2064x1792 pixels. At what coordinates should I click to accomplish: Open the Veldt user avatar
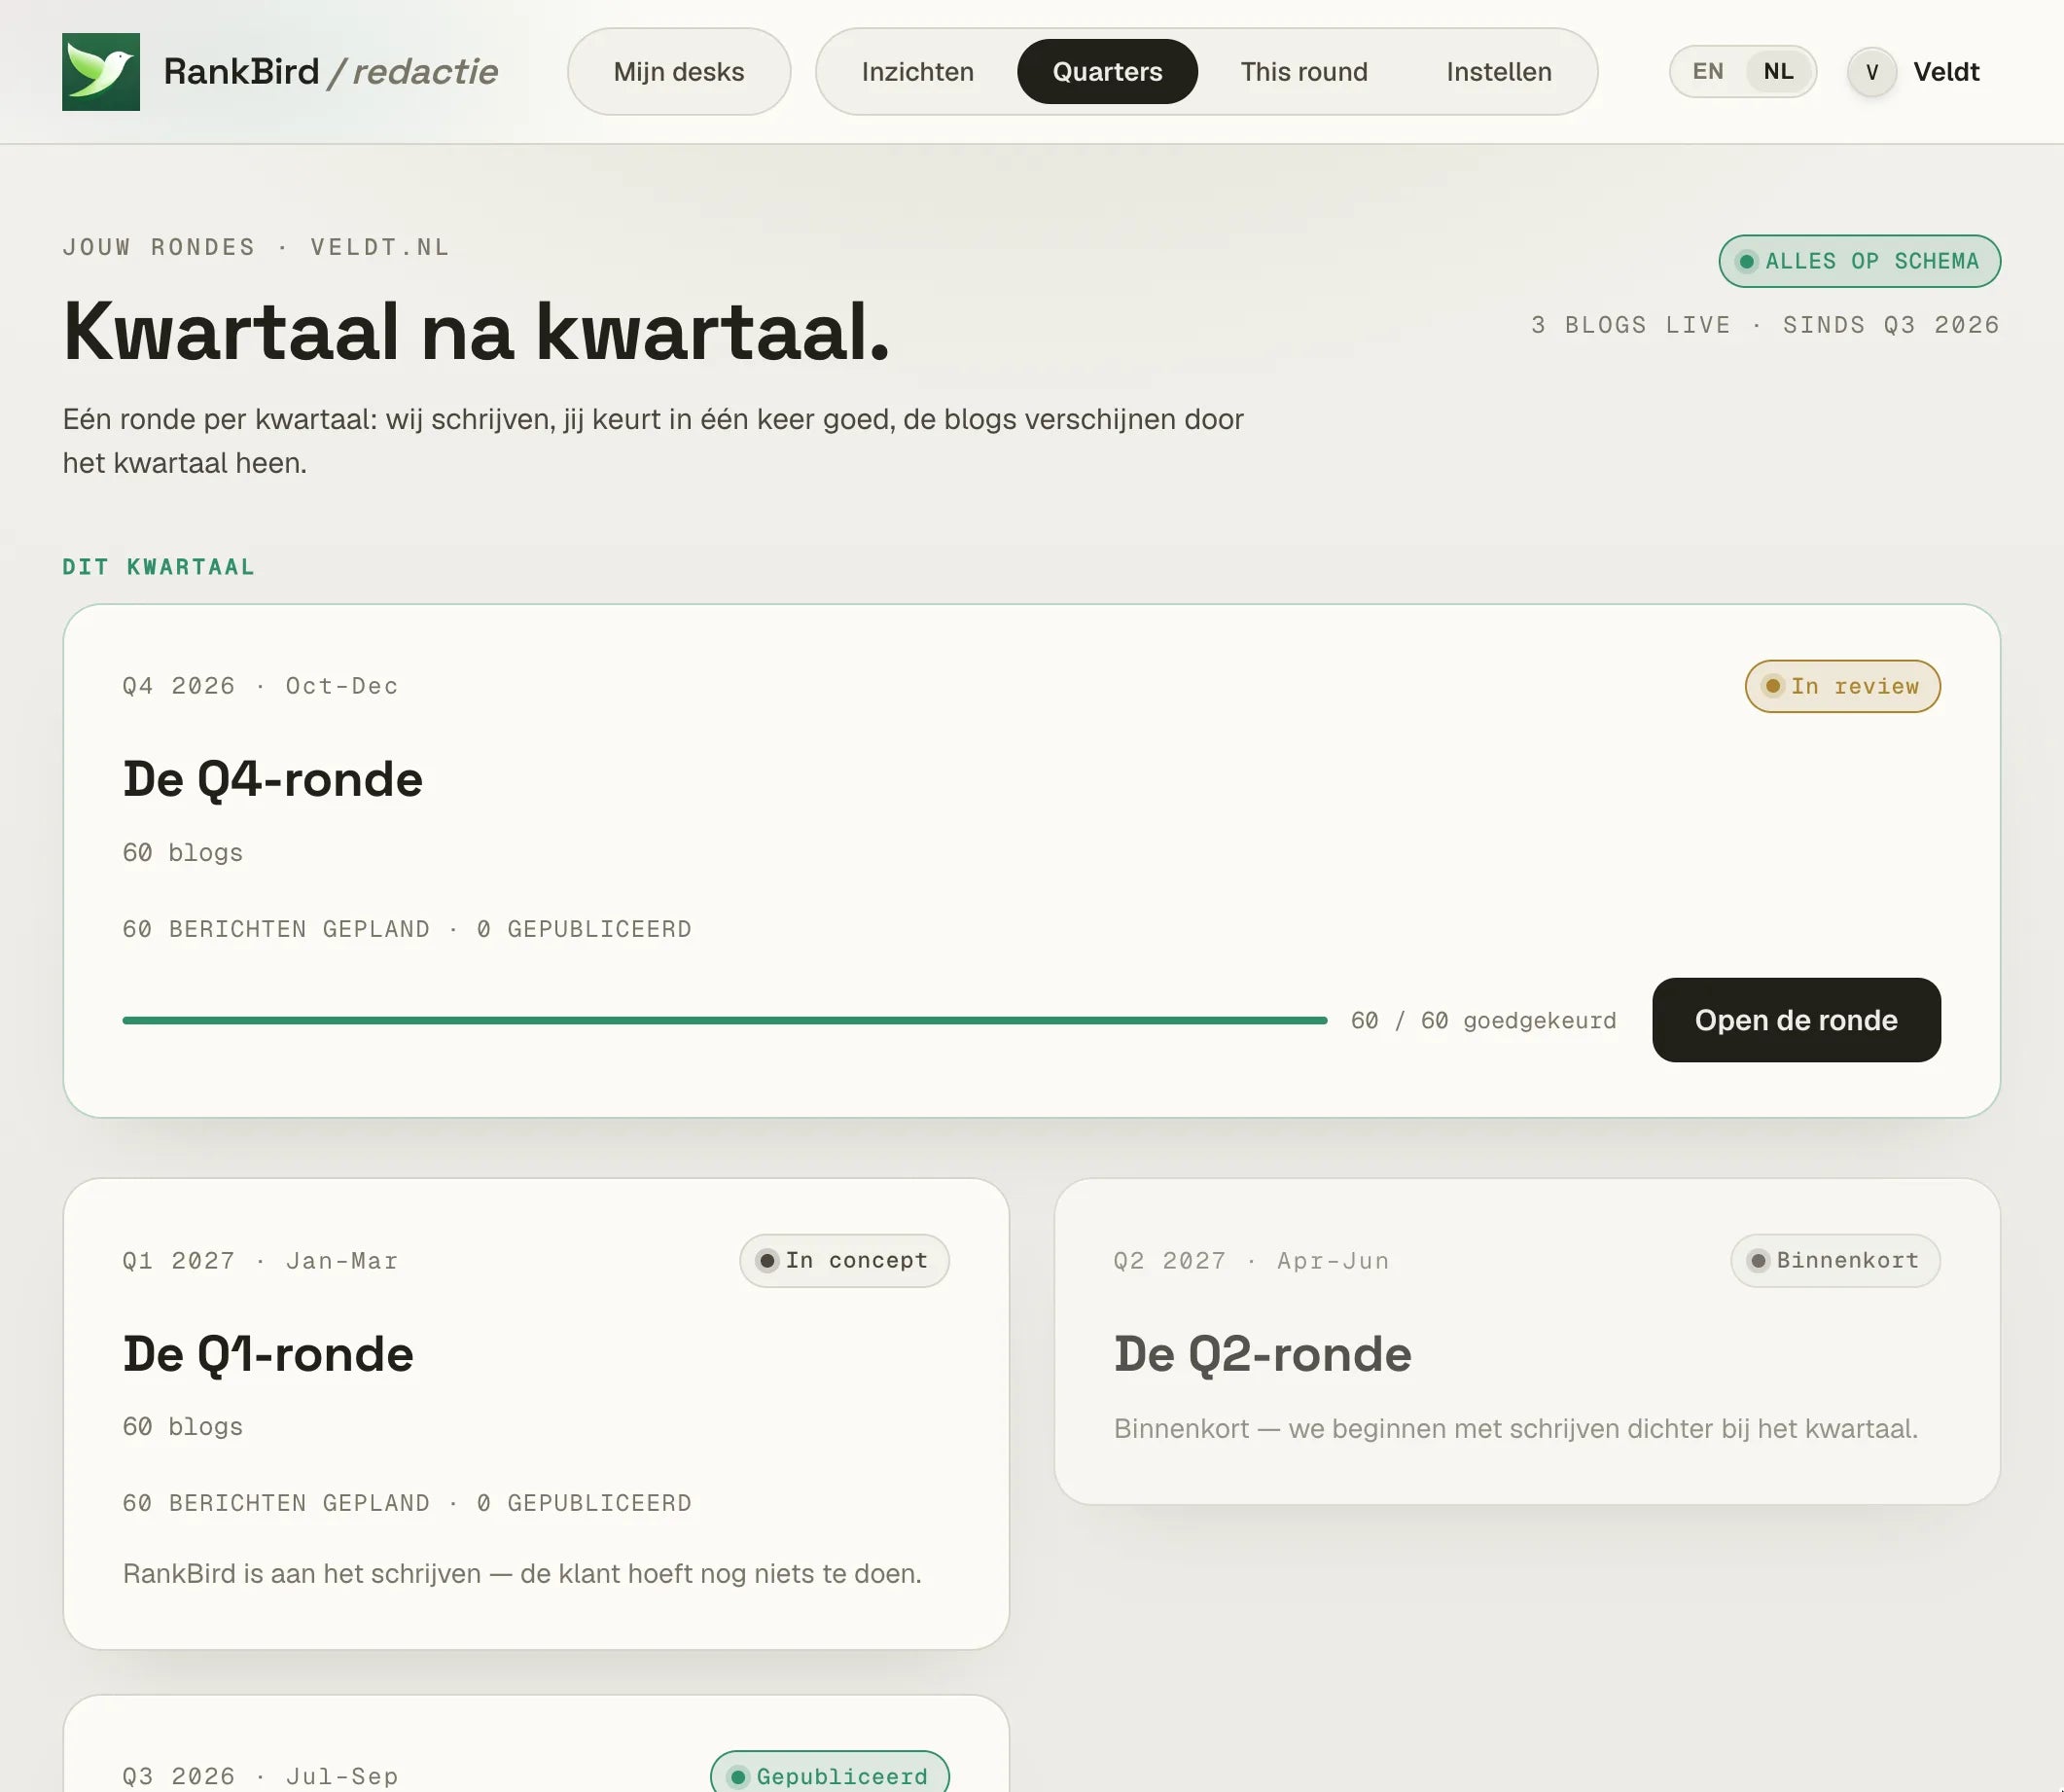[1871, 72]
